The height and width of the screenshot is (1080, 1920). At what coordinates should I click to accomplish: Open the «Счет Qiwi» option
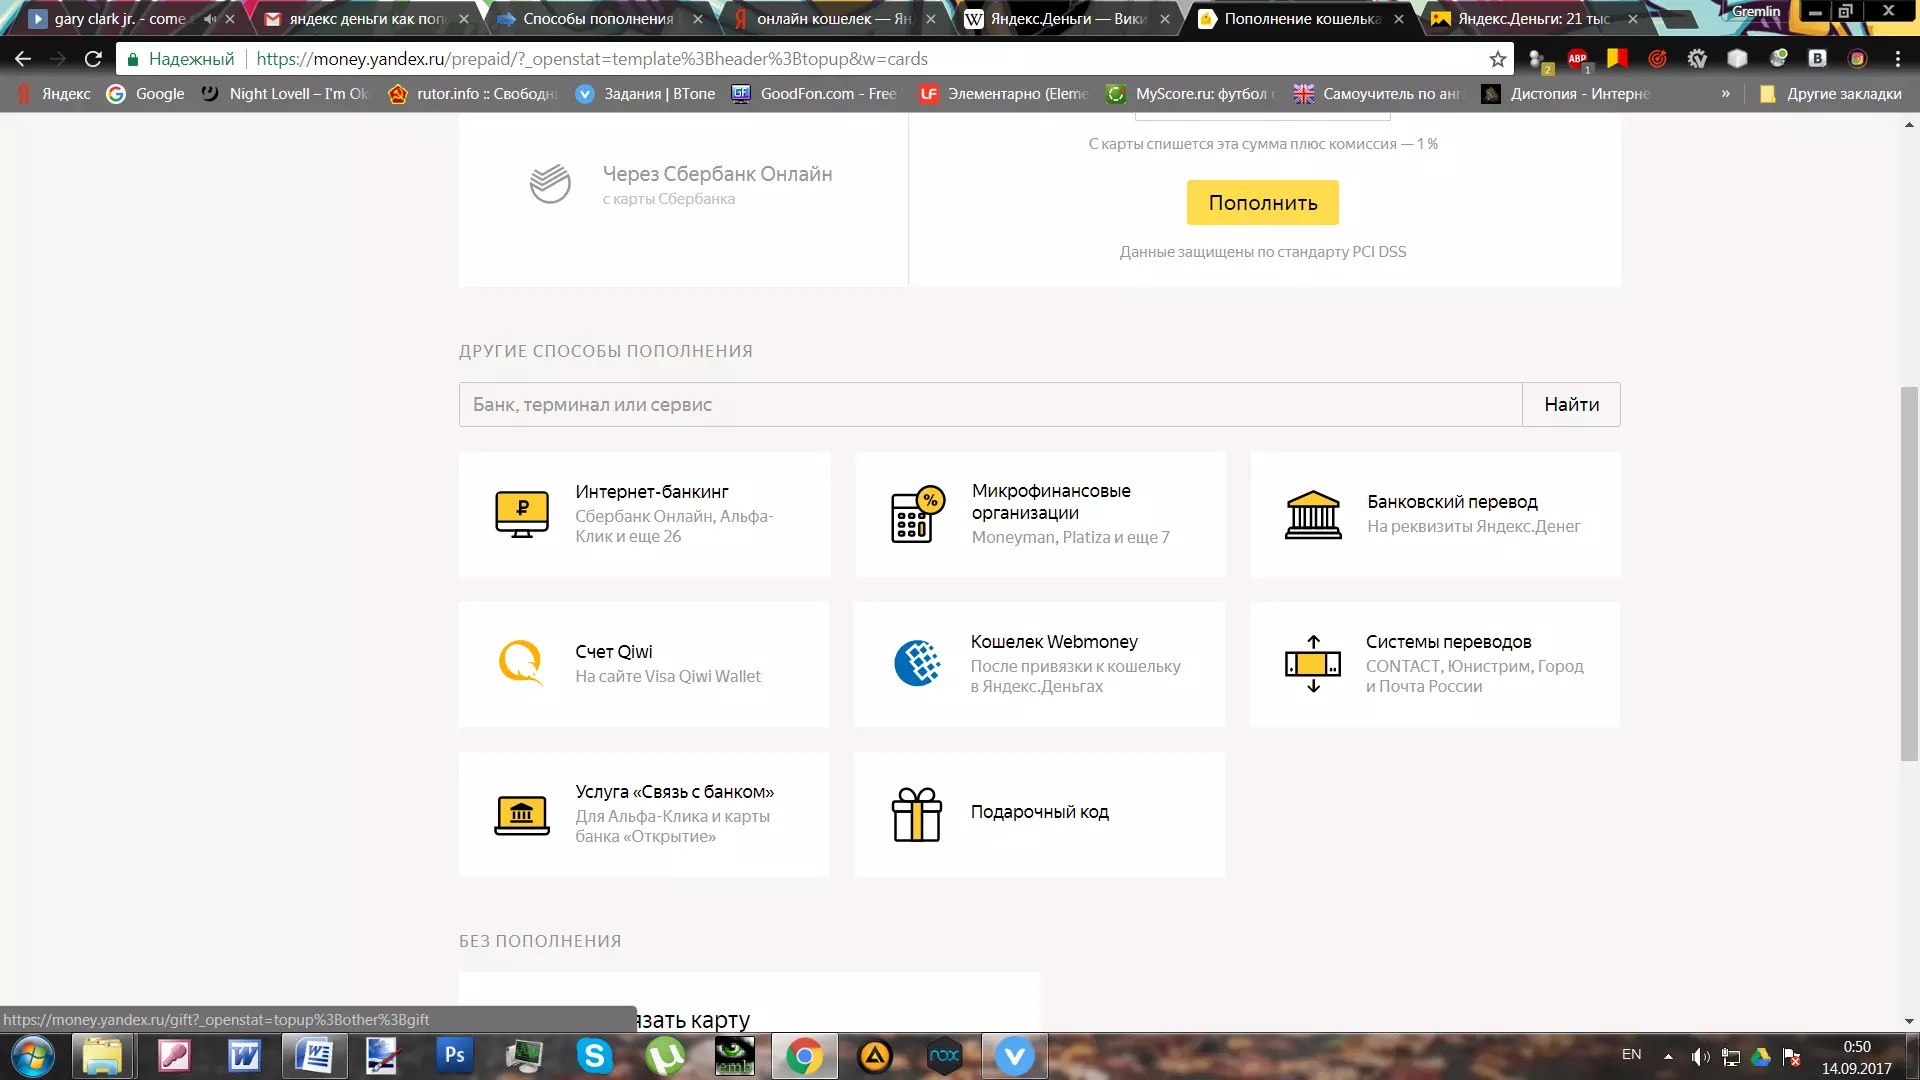[x=644, y=664]
